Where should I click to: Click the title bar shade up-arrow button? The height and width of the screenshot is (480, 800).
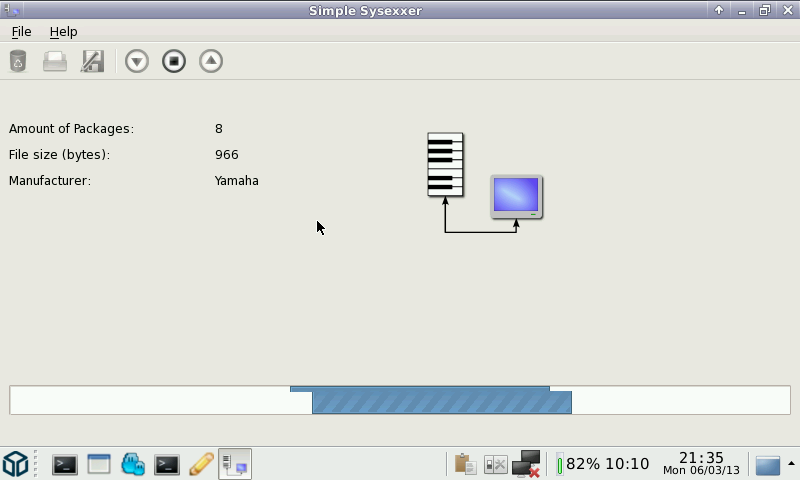click(719, 10)
